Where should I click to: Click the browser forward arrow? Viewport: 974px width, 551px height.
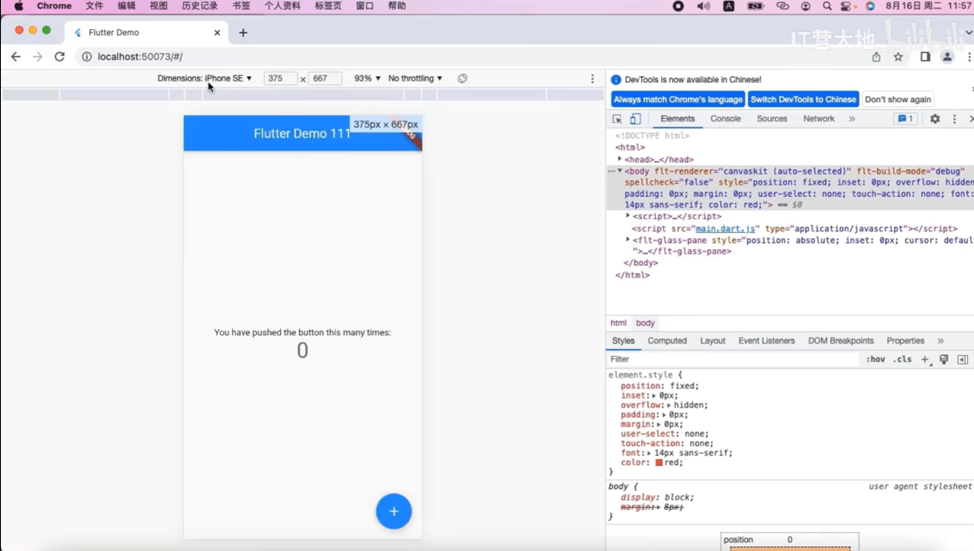38,57
